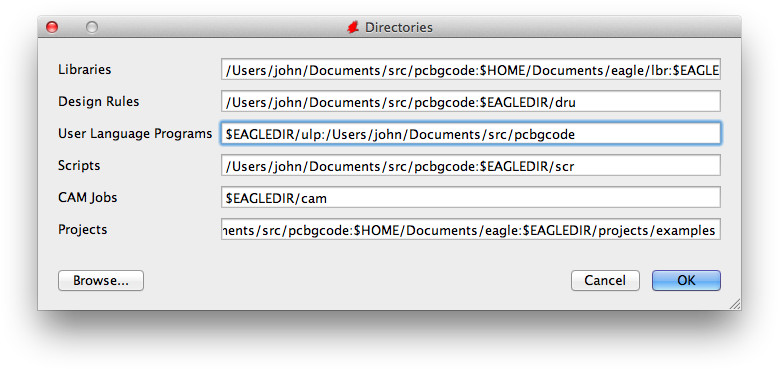
Task: Close the Directories dialog with red button
Action: [x=52, y=27]
